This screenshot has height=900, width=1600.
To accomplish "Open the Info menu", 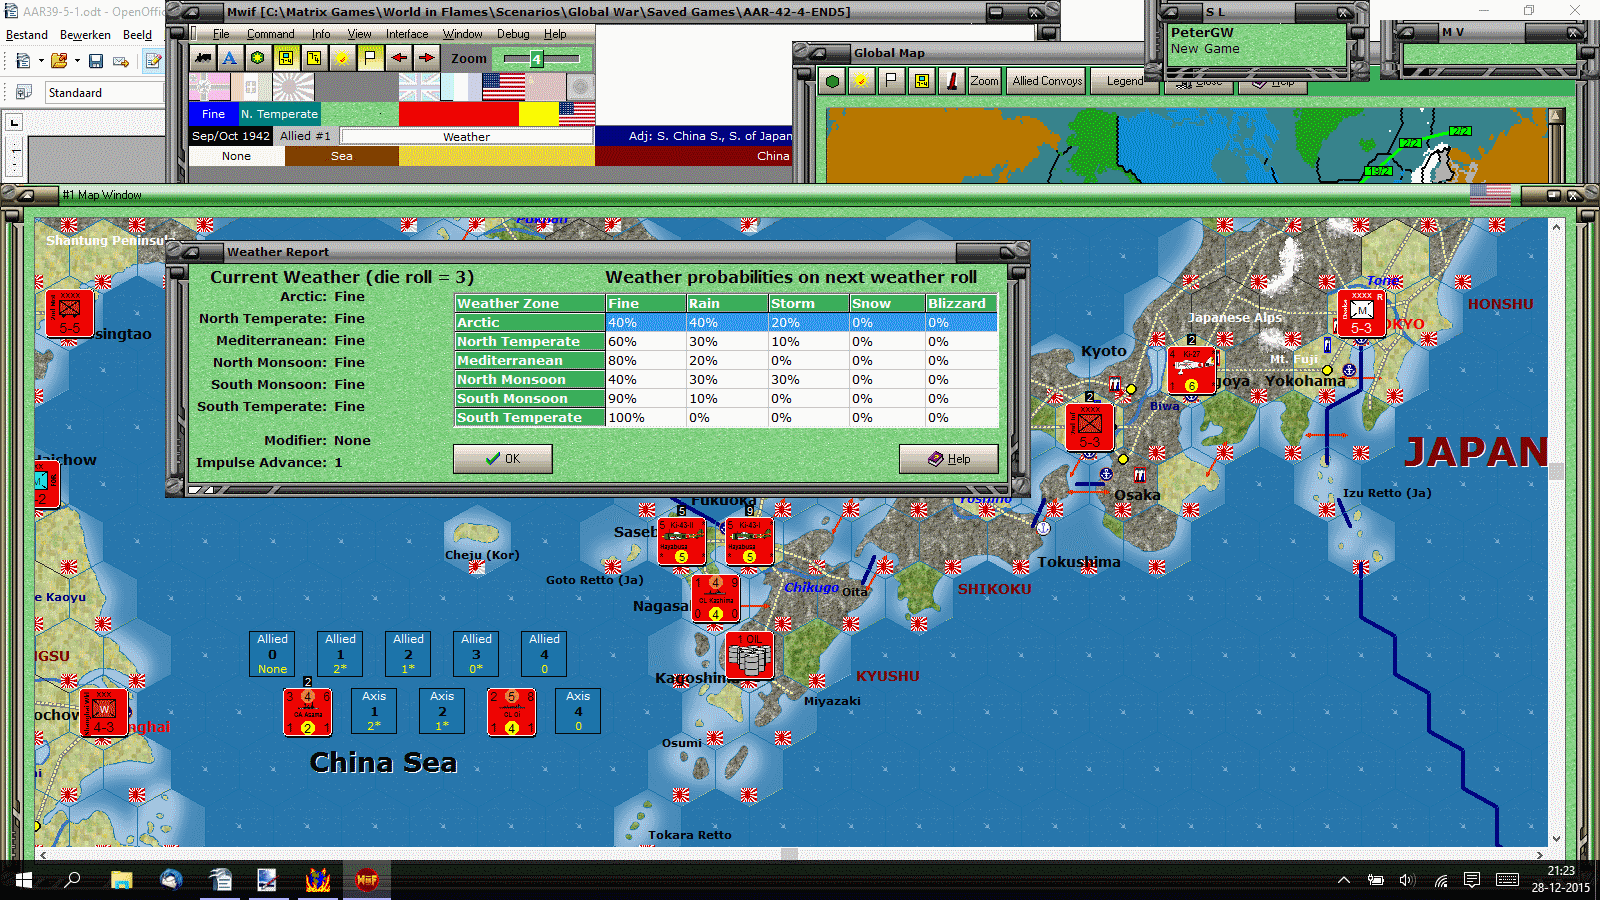I will click(321, 34).
